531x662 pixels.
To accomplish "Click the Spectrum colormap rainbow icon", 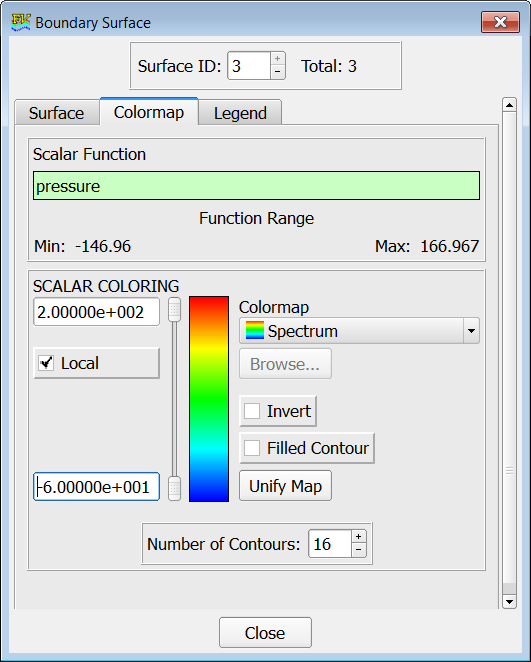I will (255, 330).
